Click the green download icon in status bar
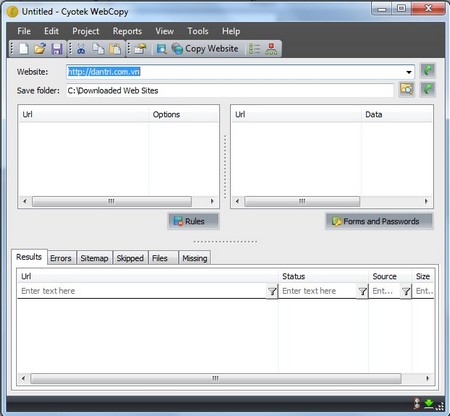 pos(429,404)
